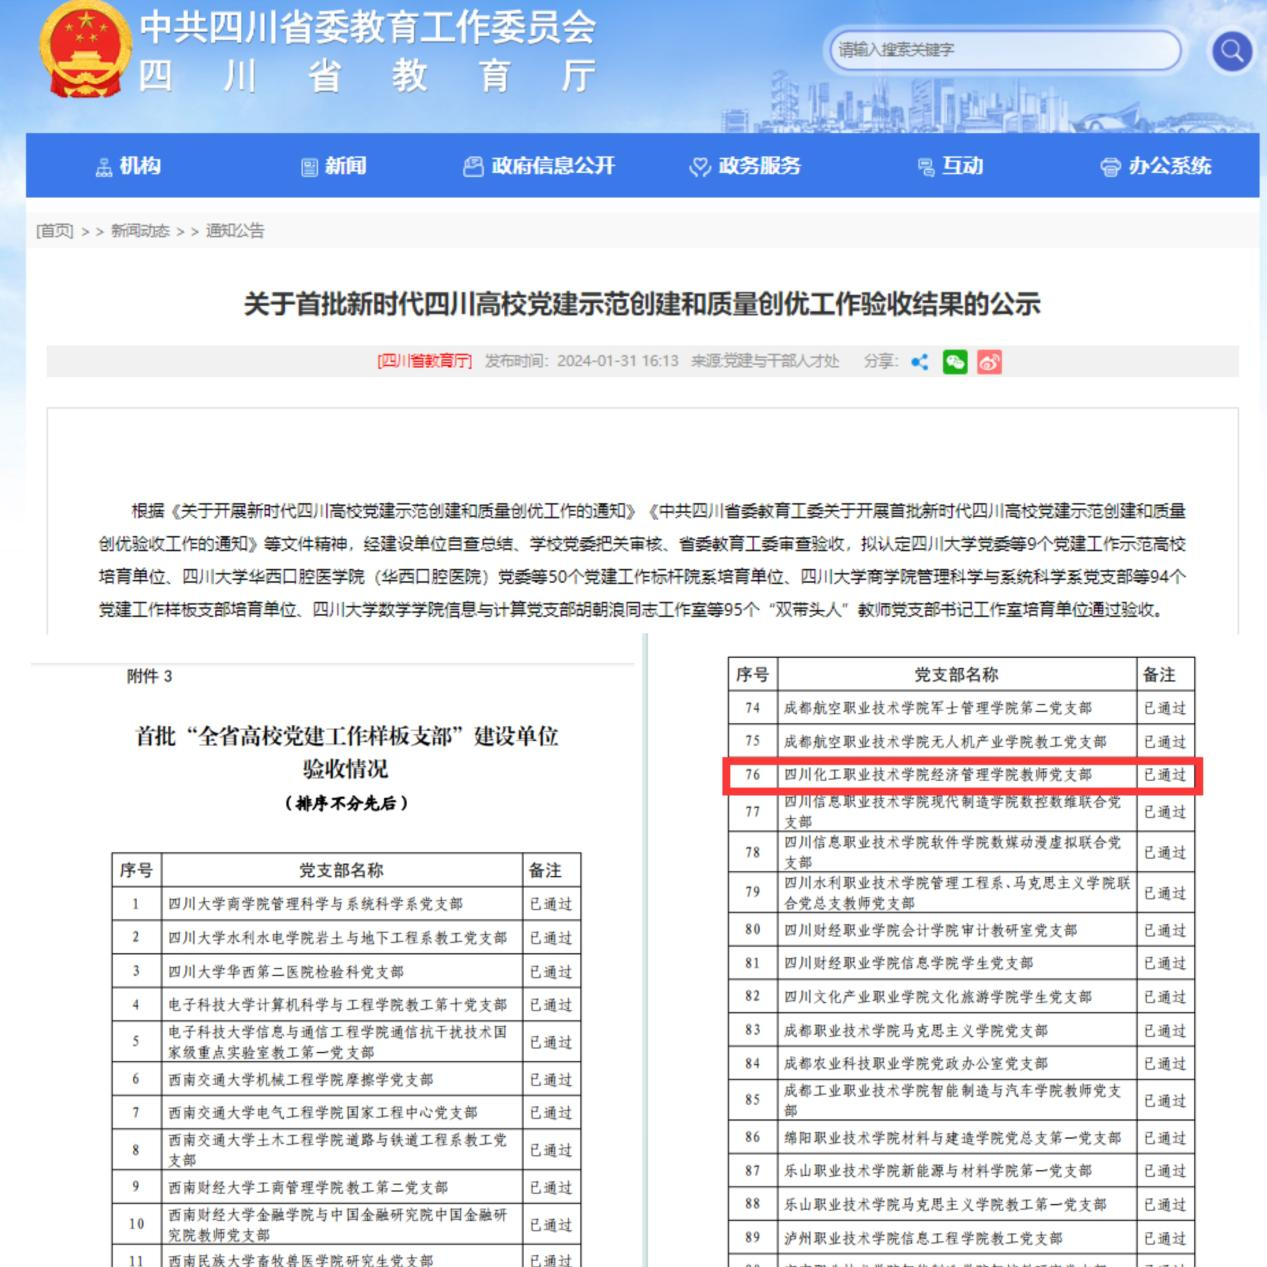This screenshot has height=1267, width=1267.
Task: Click the national emblem logo
Action: tap(84, 50)
